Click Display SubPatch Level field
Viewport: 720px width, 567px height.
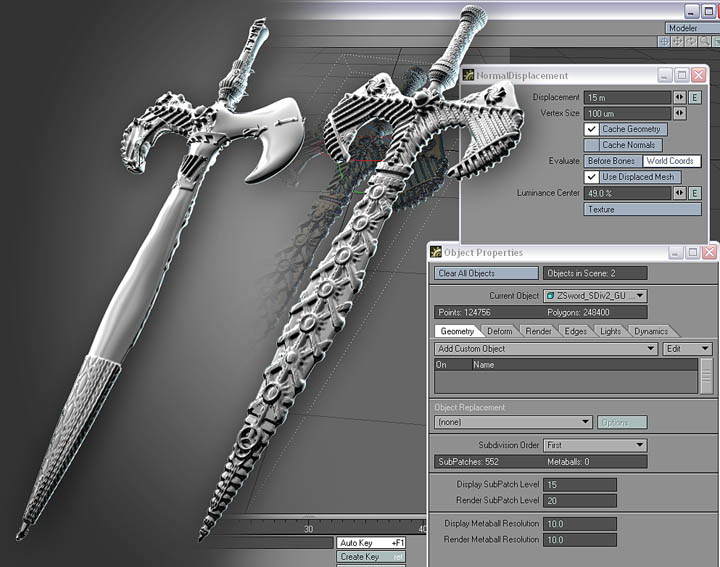579,484
